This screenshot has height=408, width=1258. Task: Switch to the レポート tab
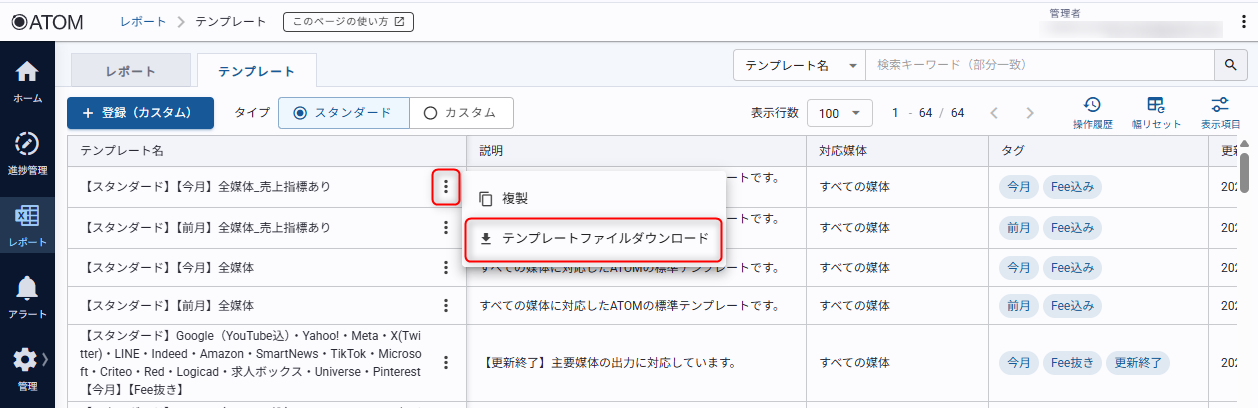130,71
